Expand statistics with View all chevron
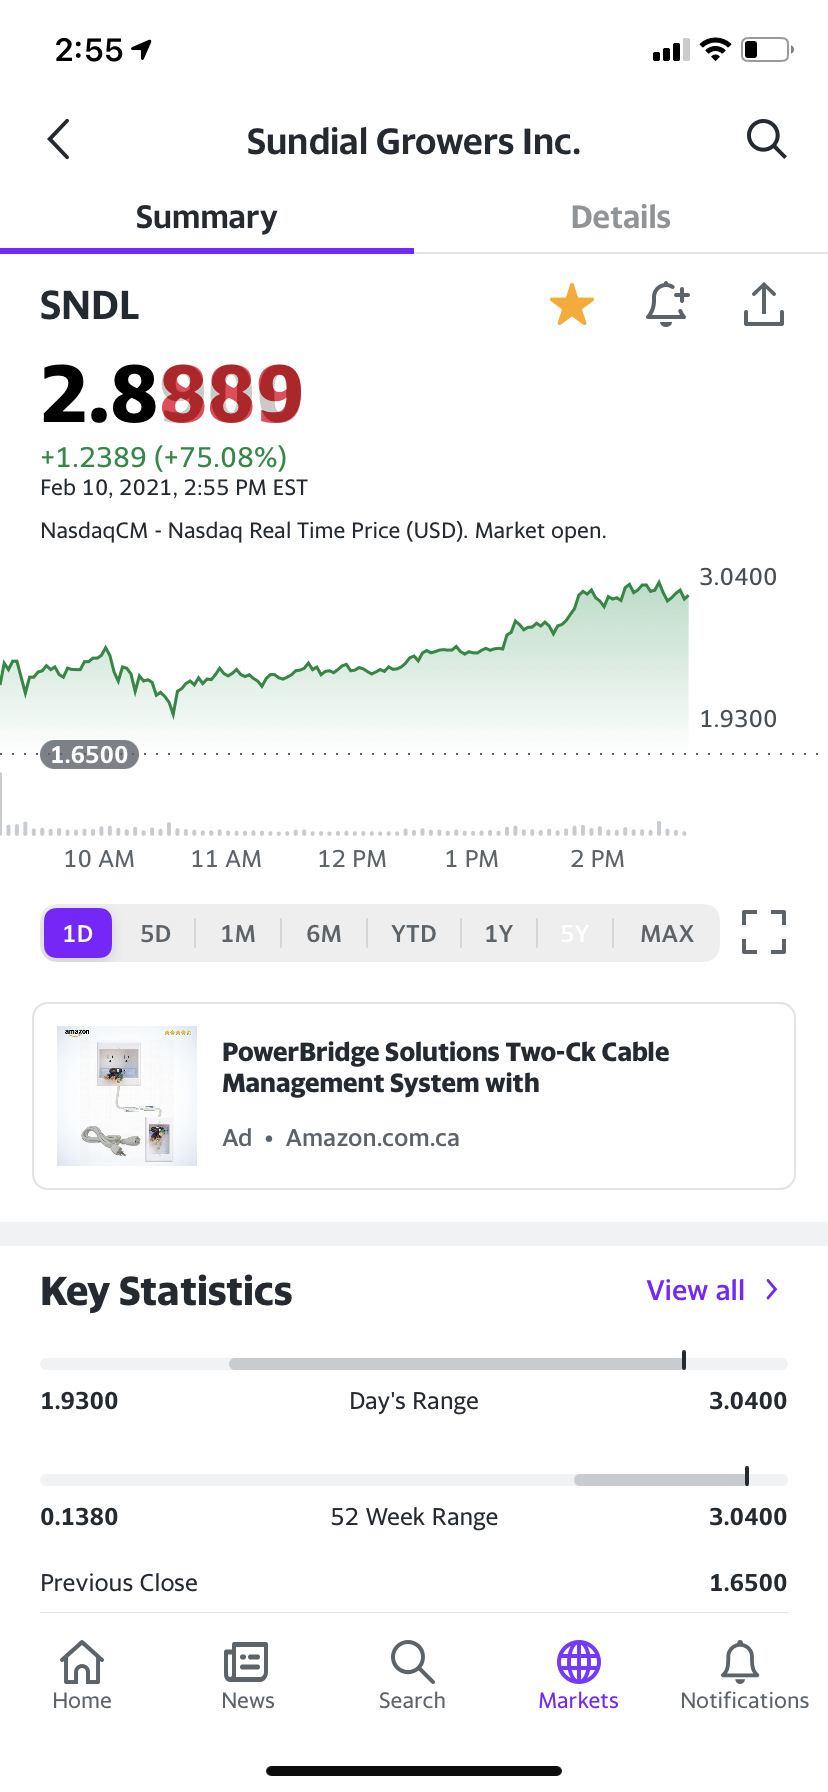This screenshot has height=1792, width=828. [772, 1289]
